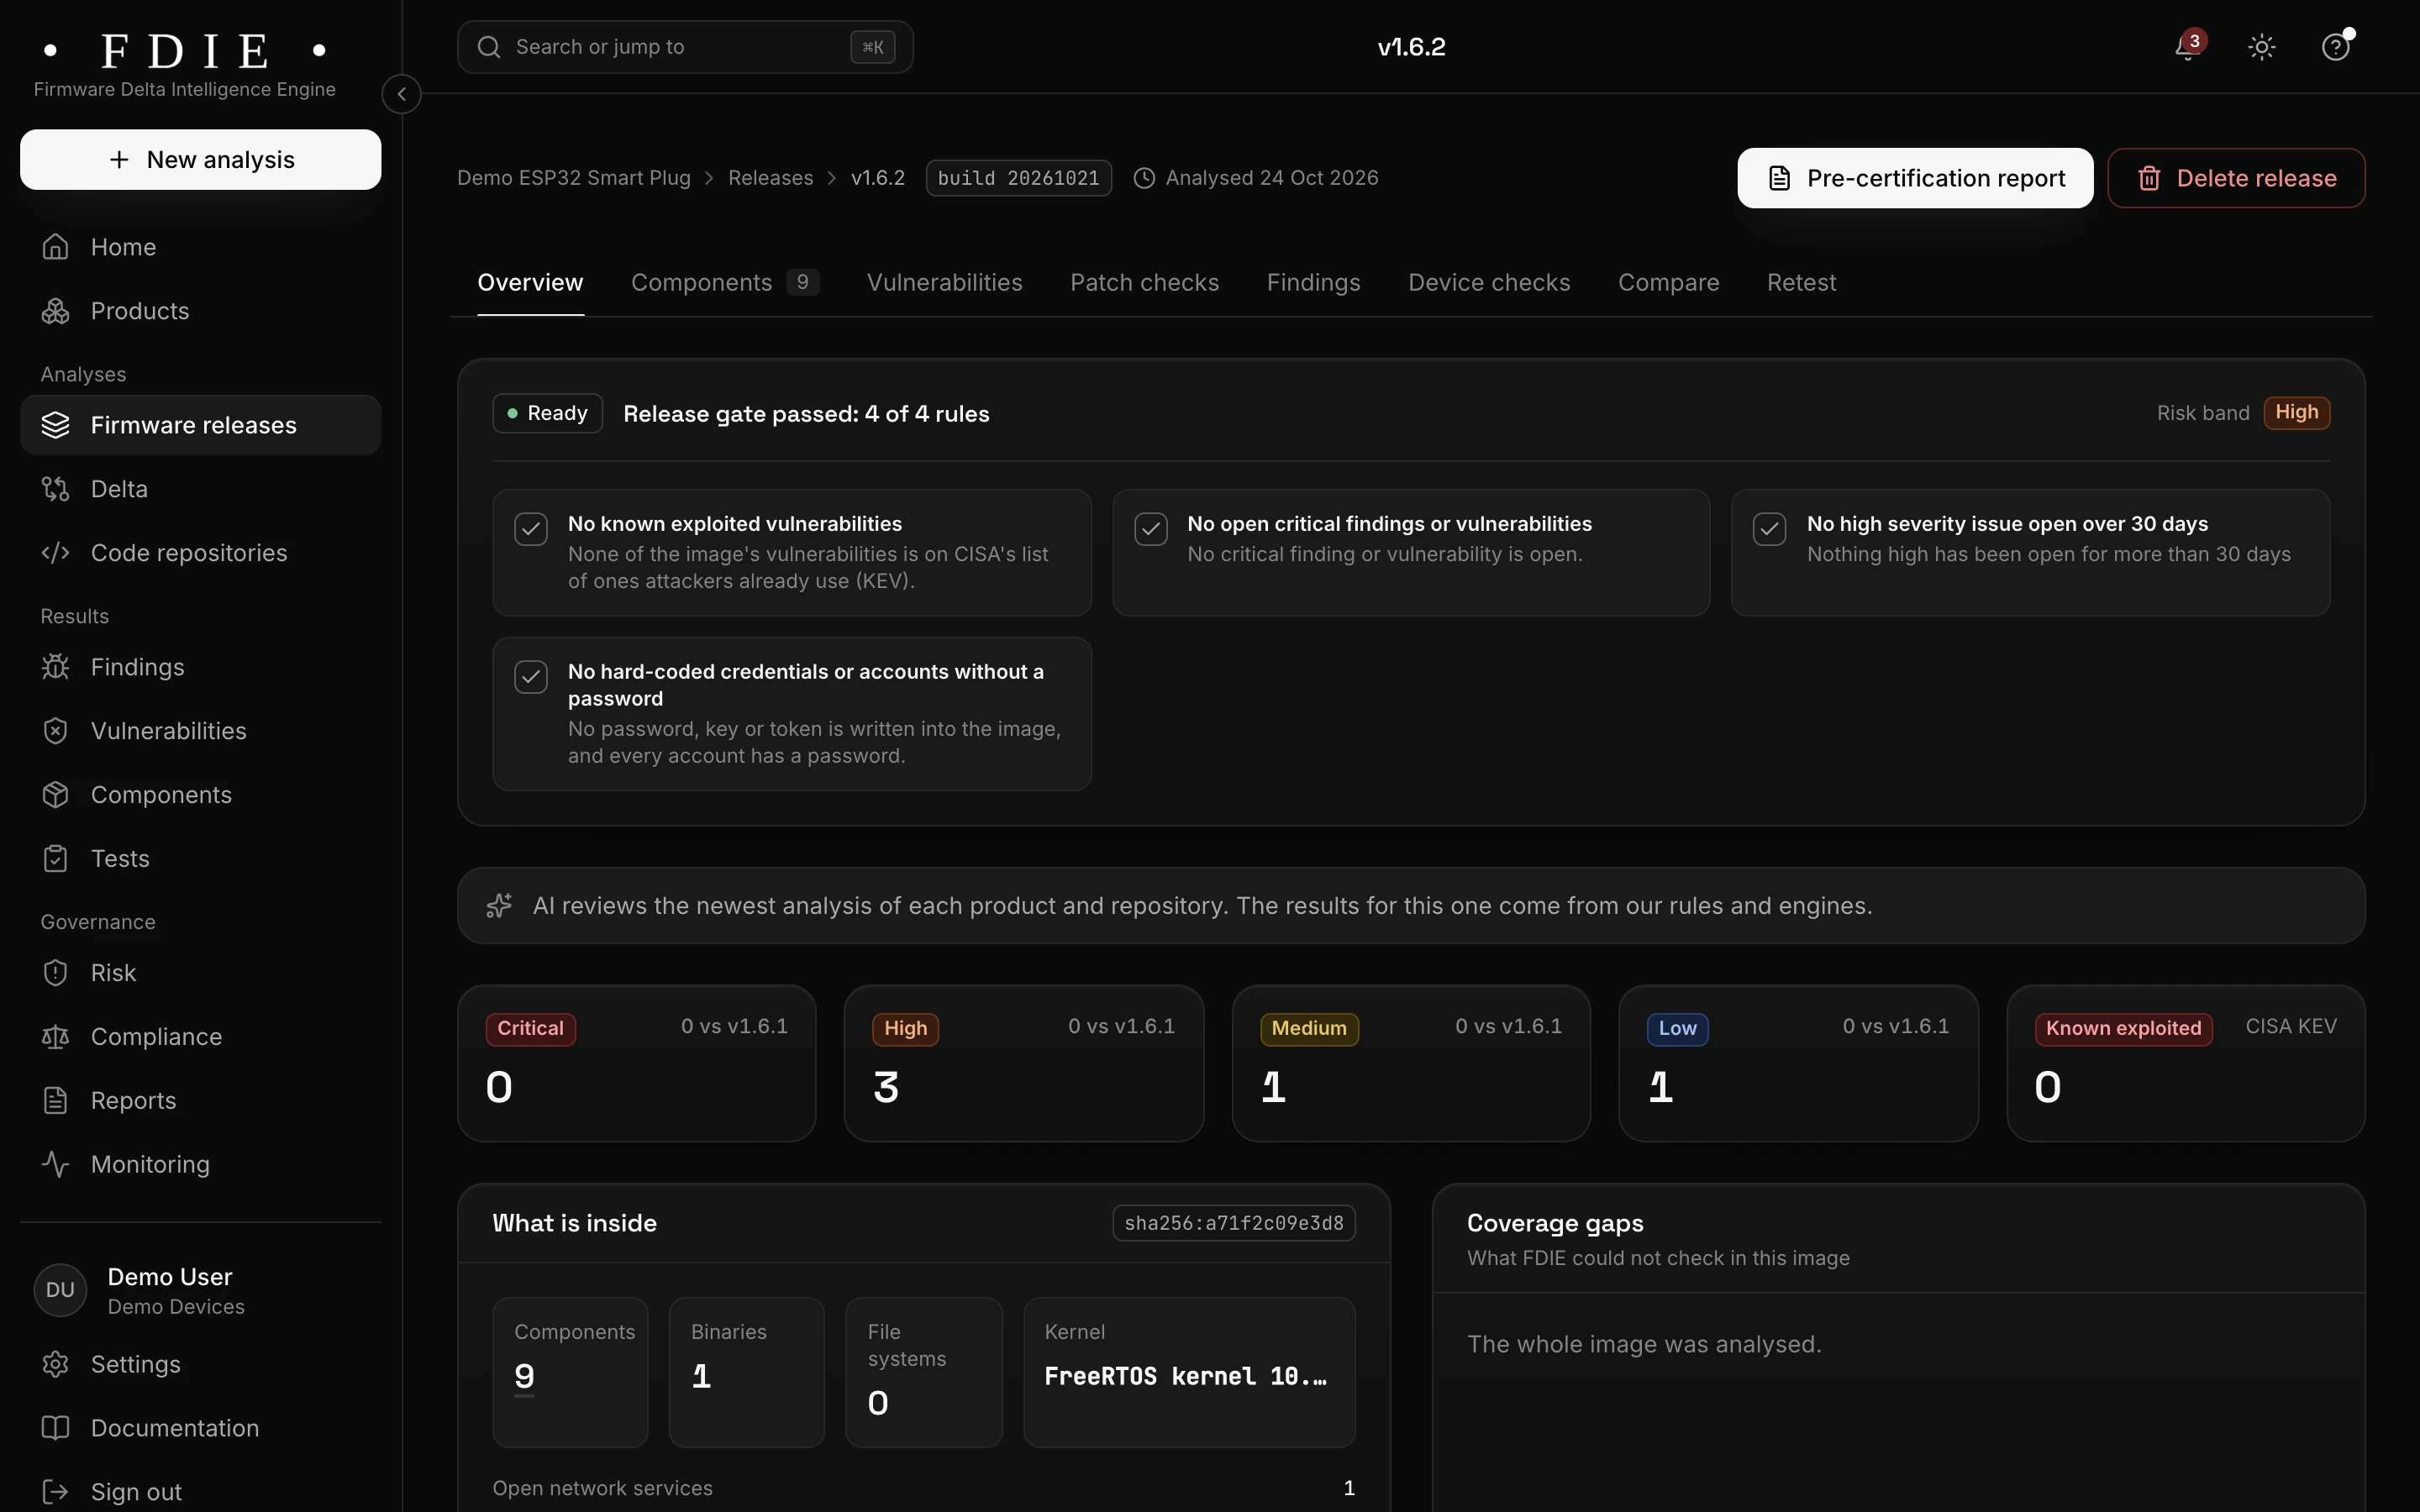Click the New analysis button

[x=201, y=160]
